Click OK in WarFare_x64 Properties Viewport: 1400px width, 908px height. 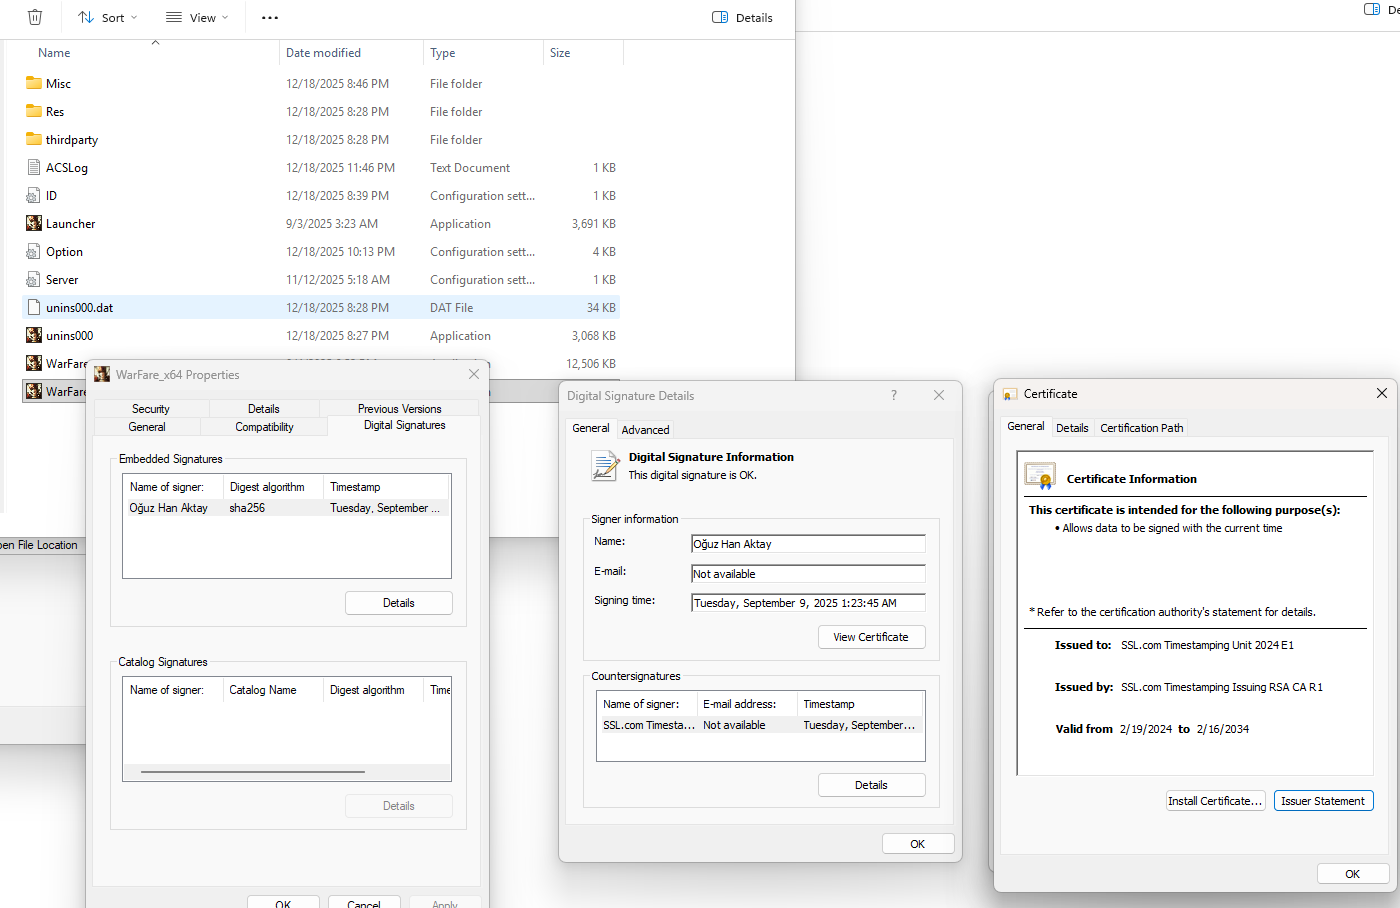click(283, 903)
